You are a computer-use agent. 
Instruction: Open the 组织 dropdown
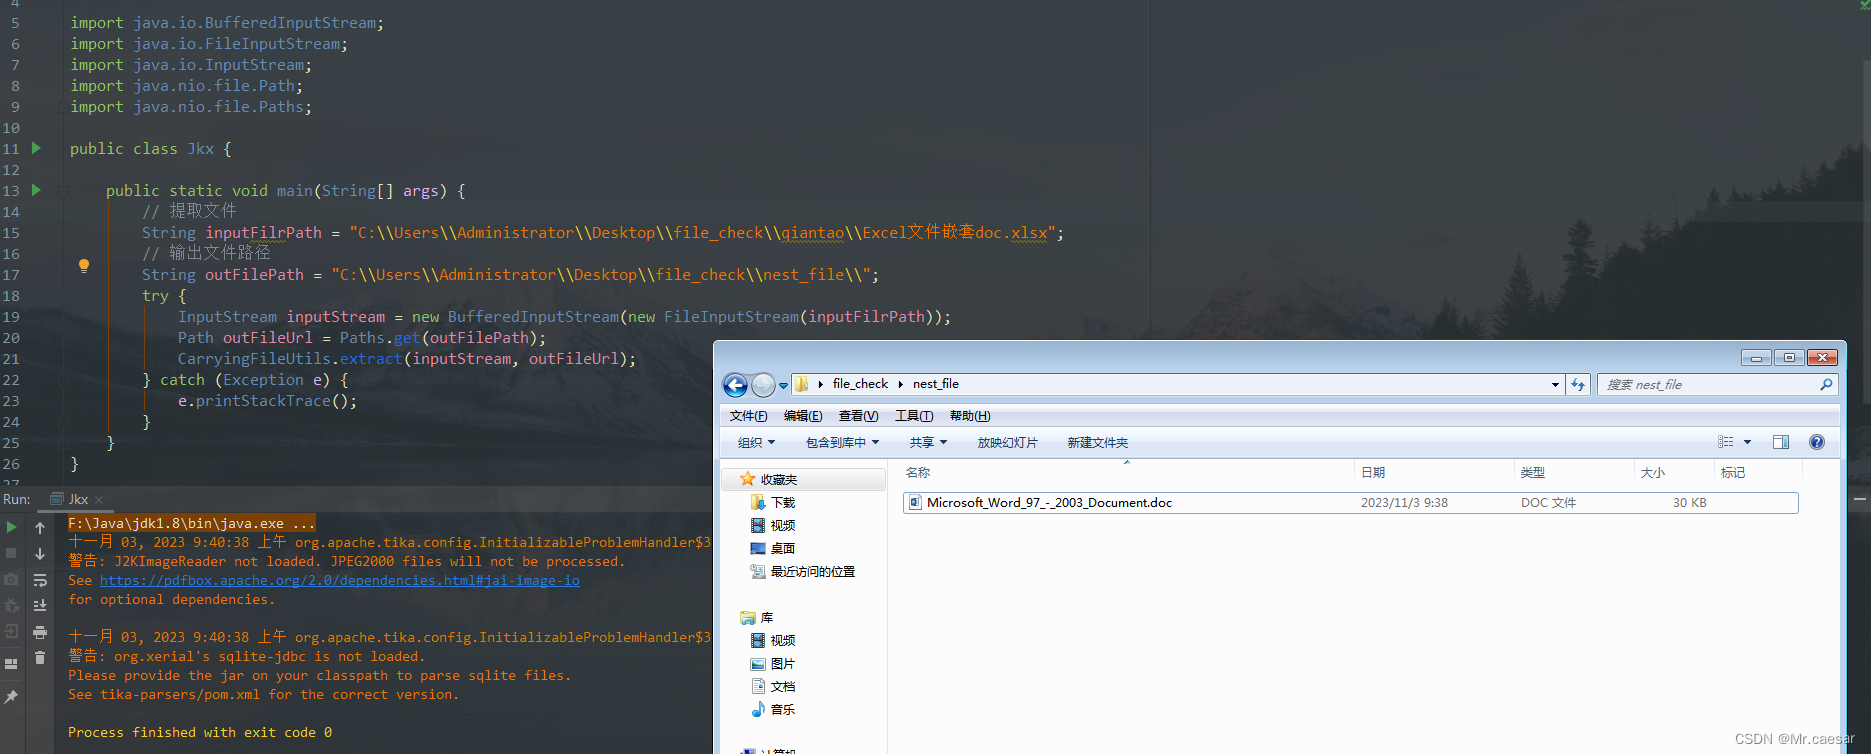(756, 442)
